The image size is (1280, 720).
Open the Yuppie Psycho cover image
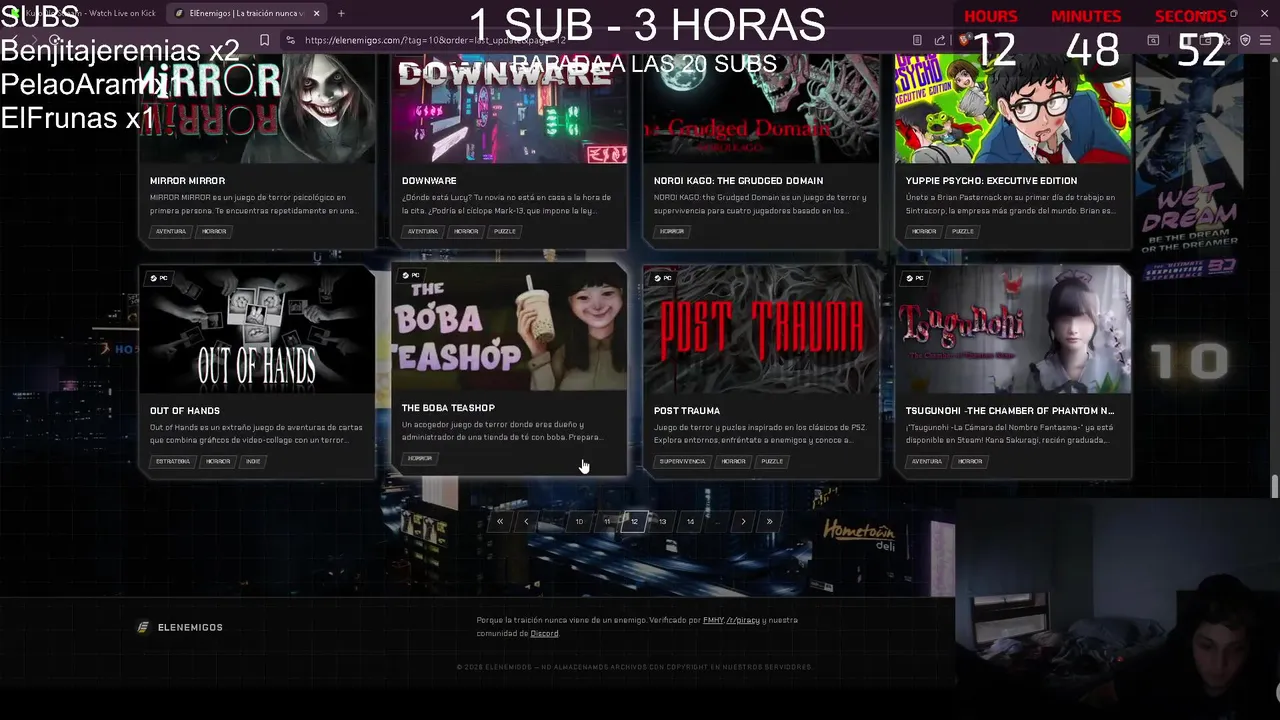(x=1013, y=108)
